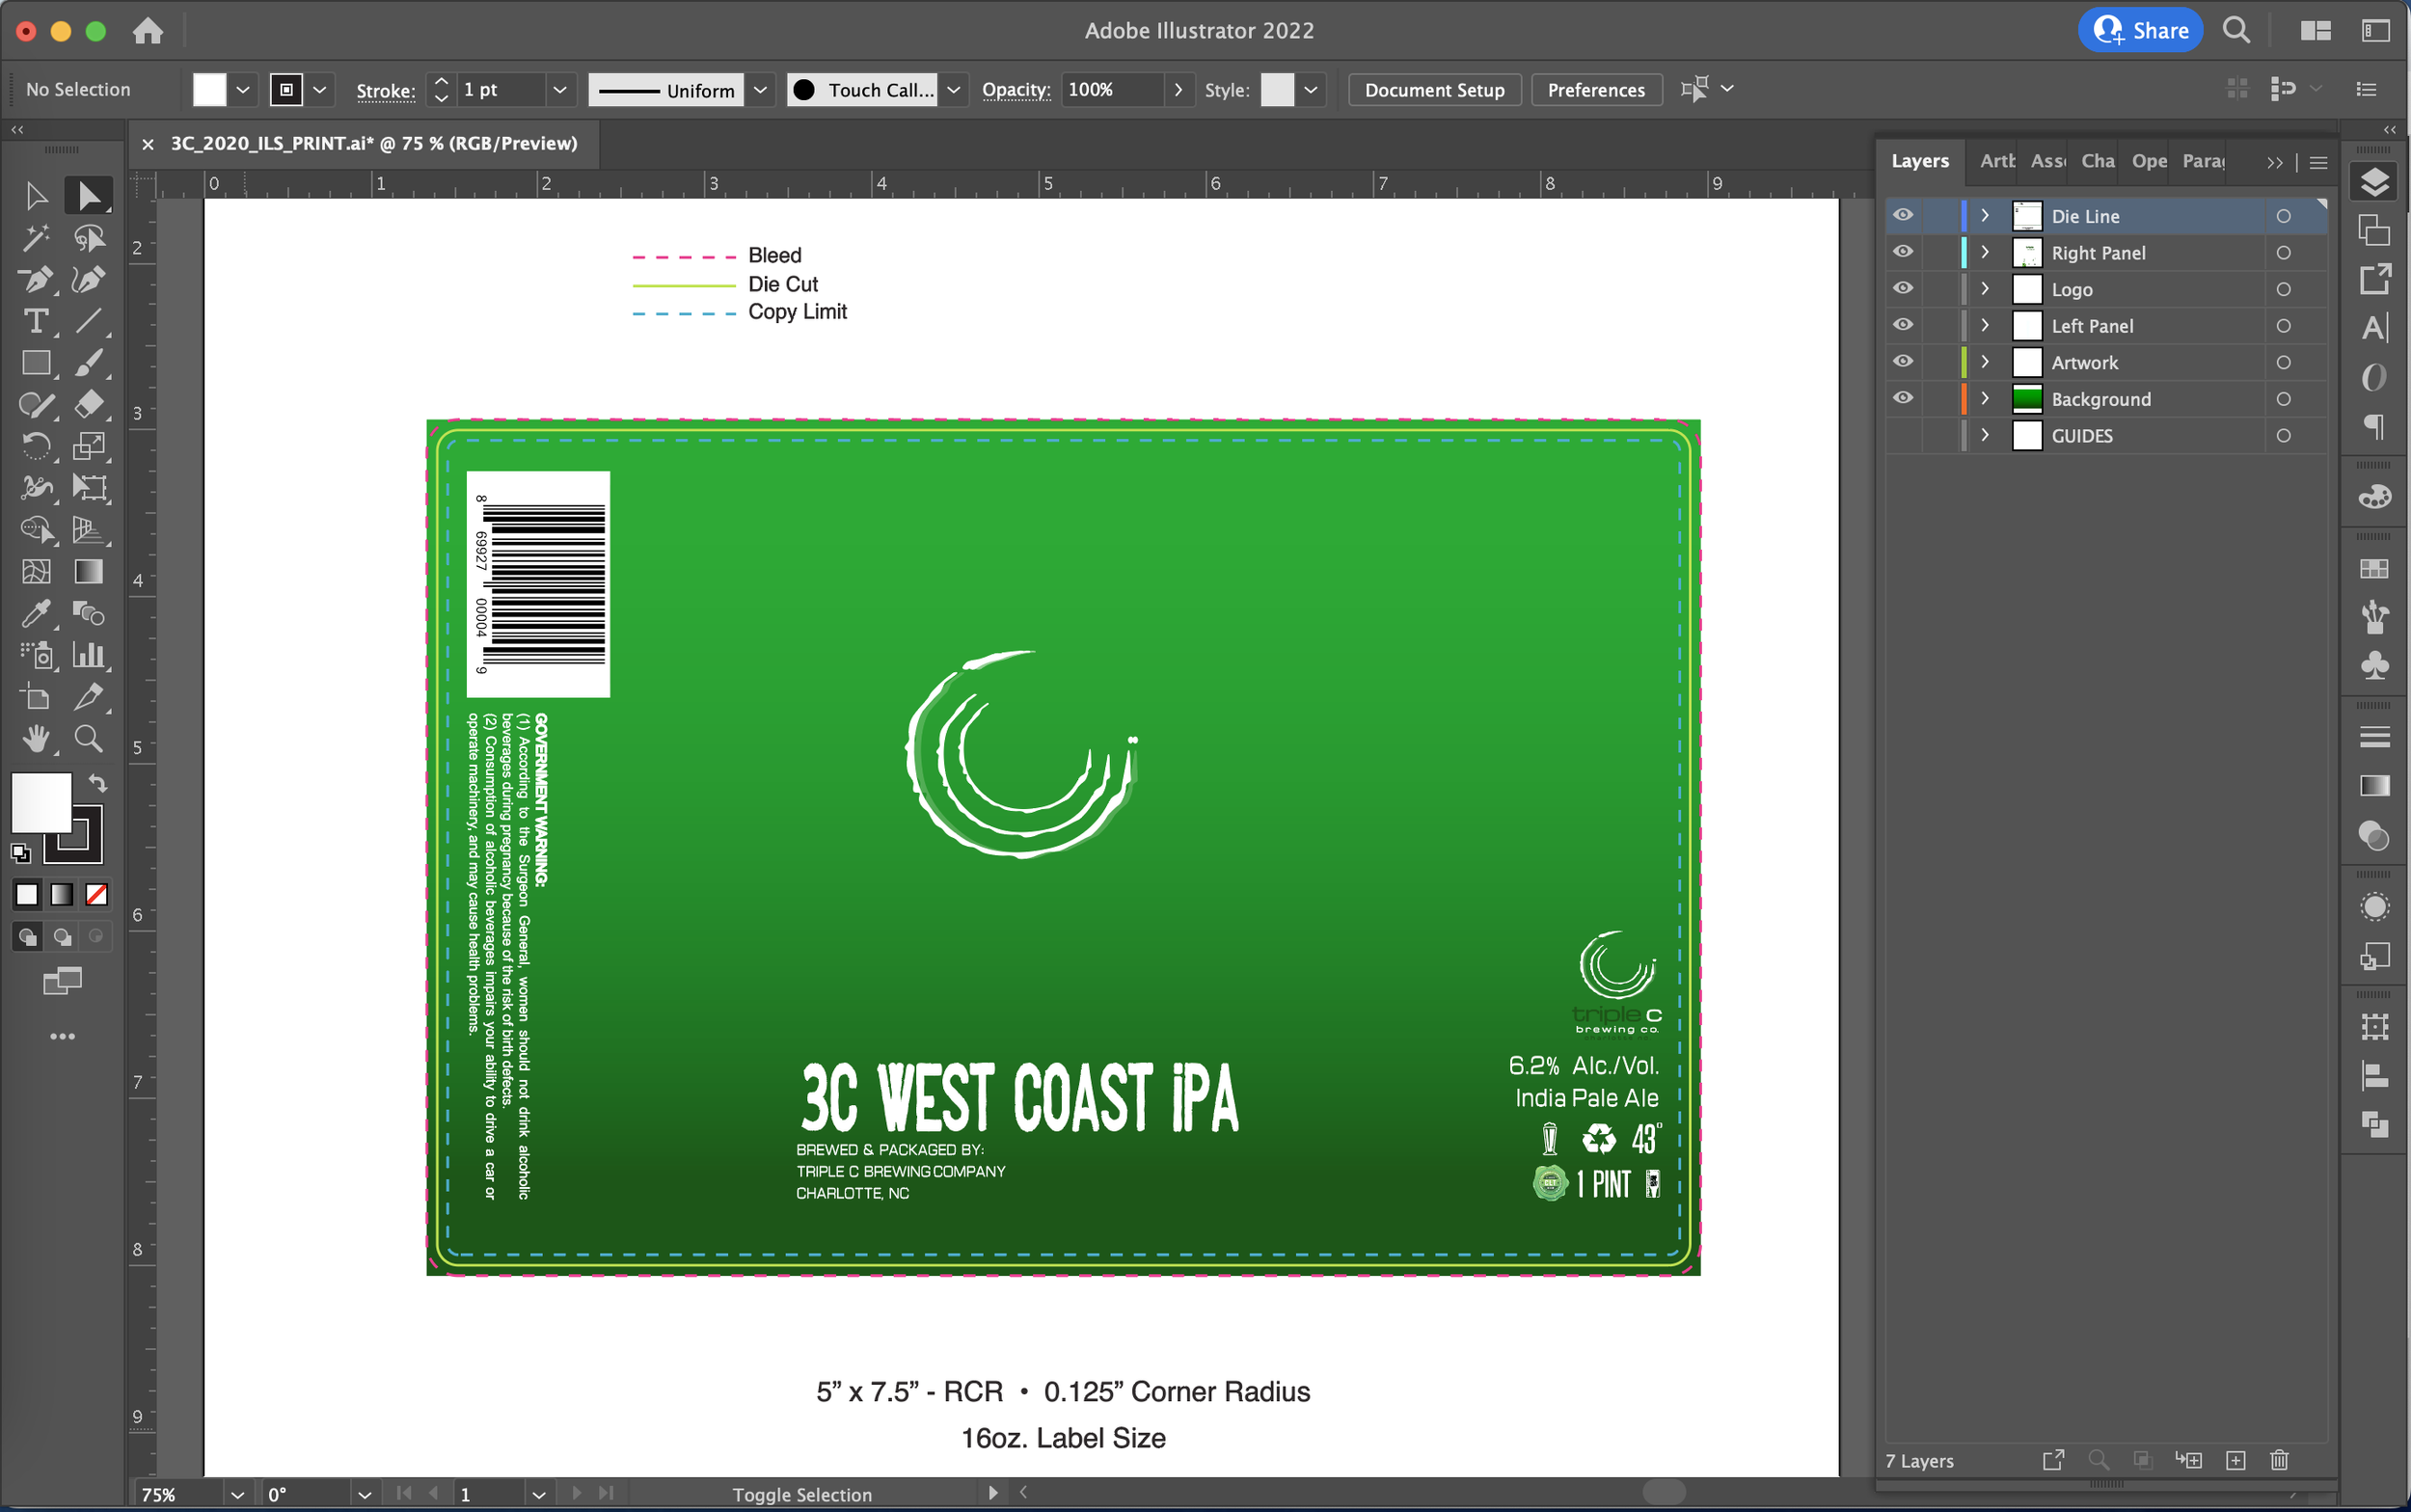Select the Artboard tool
Image resolution: width=2411 pixels, height=1512 pixels.
[36, 697]
